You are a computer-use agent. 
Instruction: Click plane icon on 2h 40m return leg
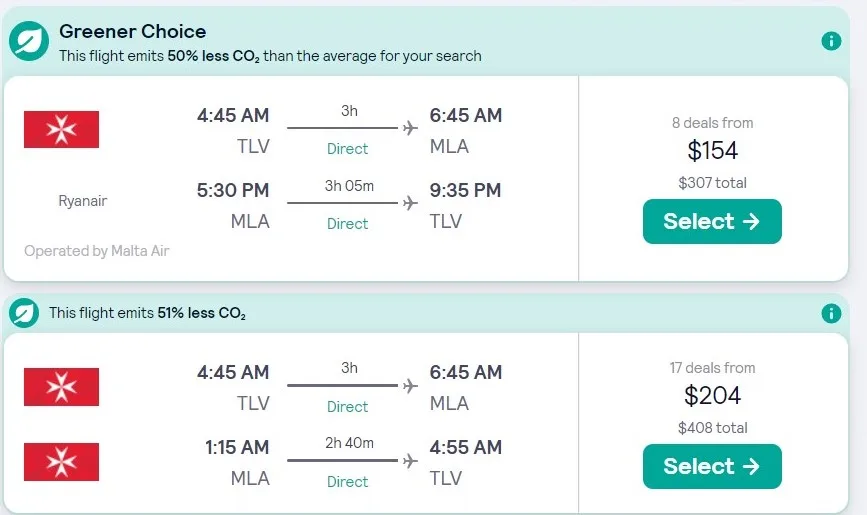(410, 461)
